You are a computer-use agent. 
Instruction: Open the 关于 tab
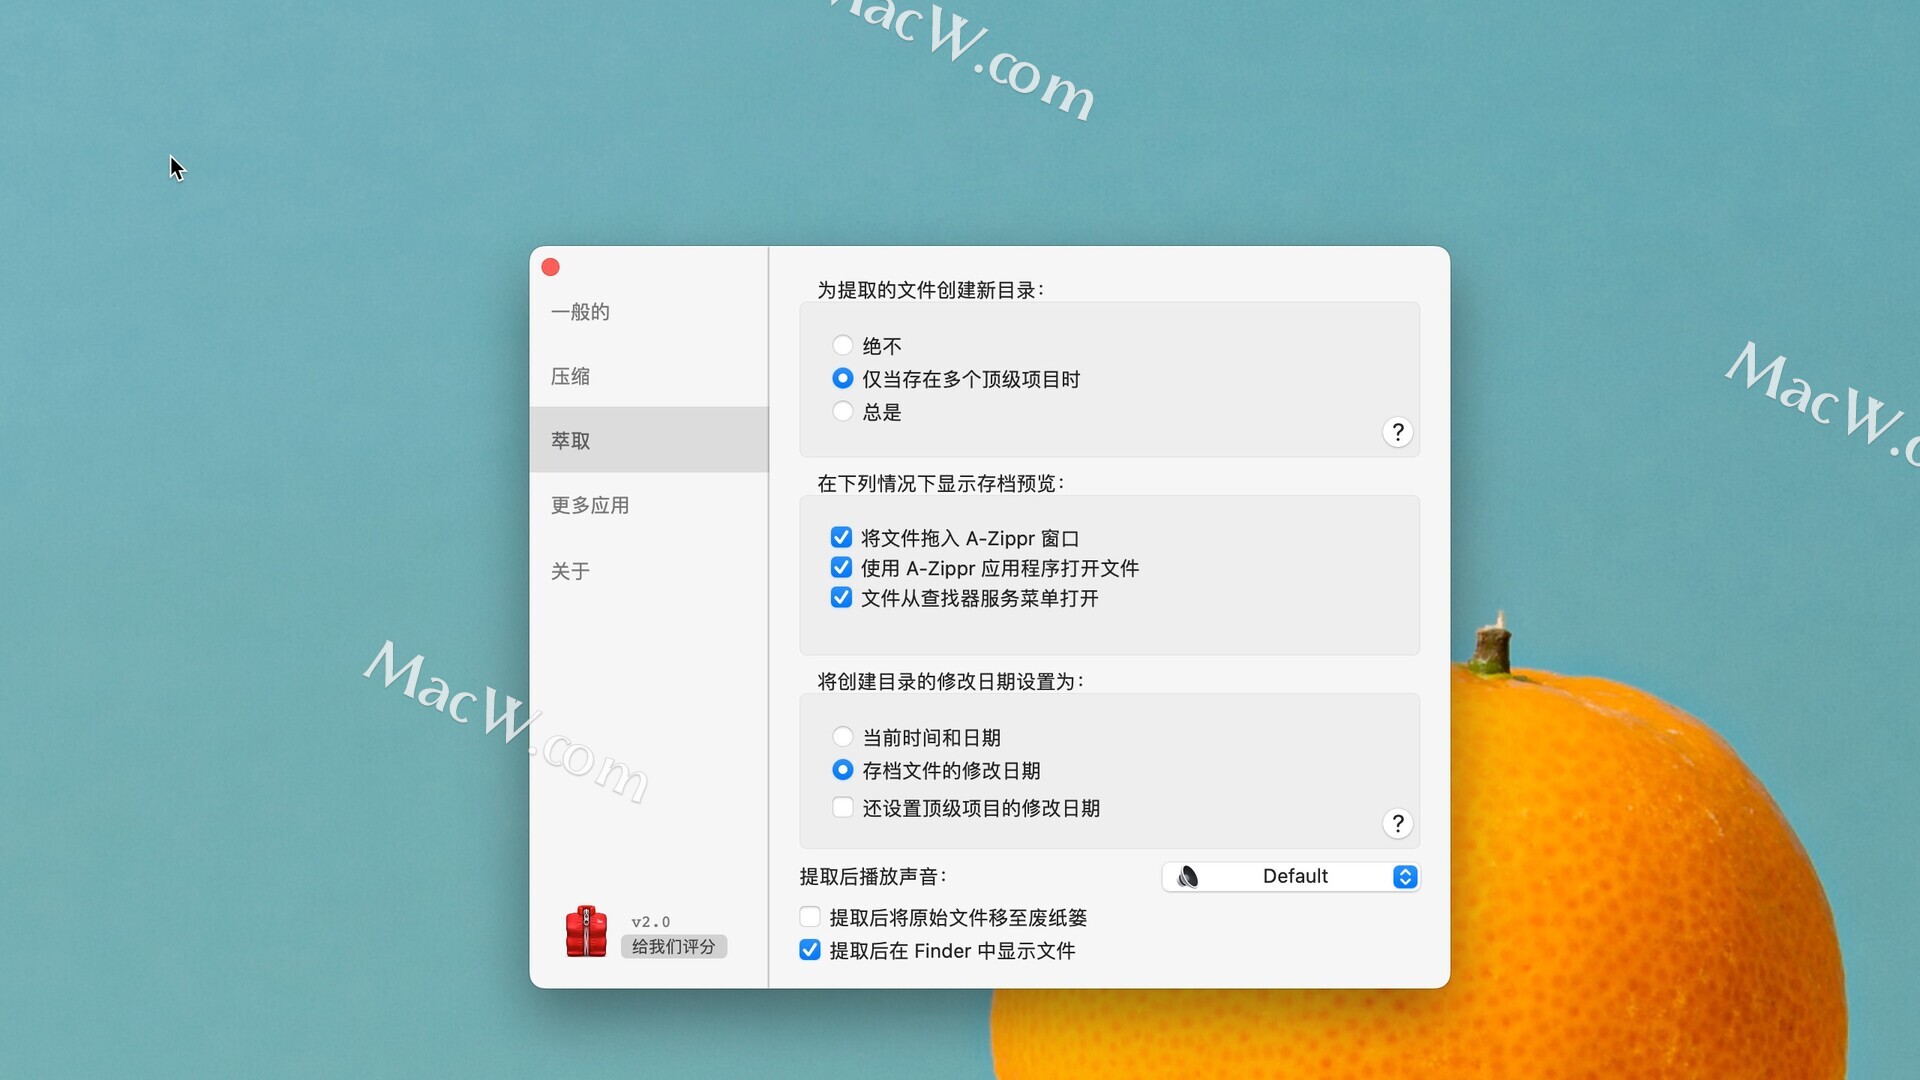[649, 571]
